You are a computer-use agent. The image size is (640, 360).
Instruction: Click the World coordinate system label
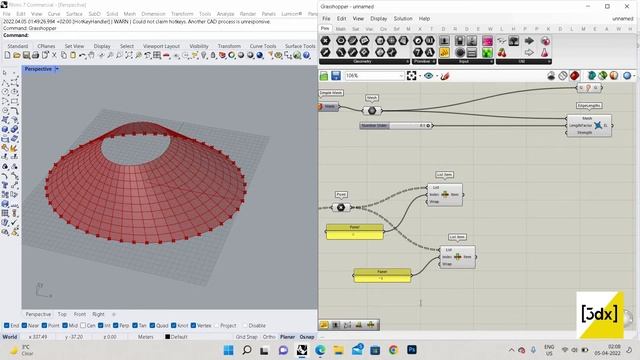[x=10, y=337]
